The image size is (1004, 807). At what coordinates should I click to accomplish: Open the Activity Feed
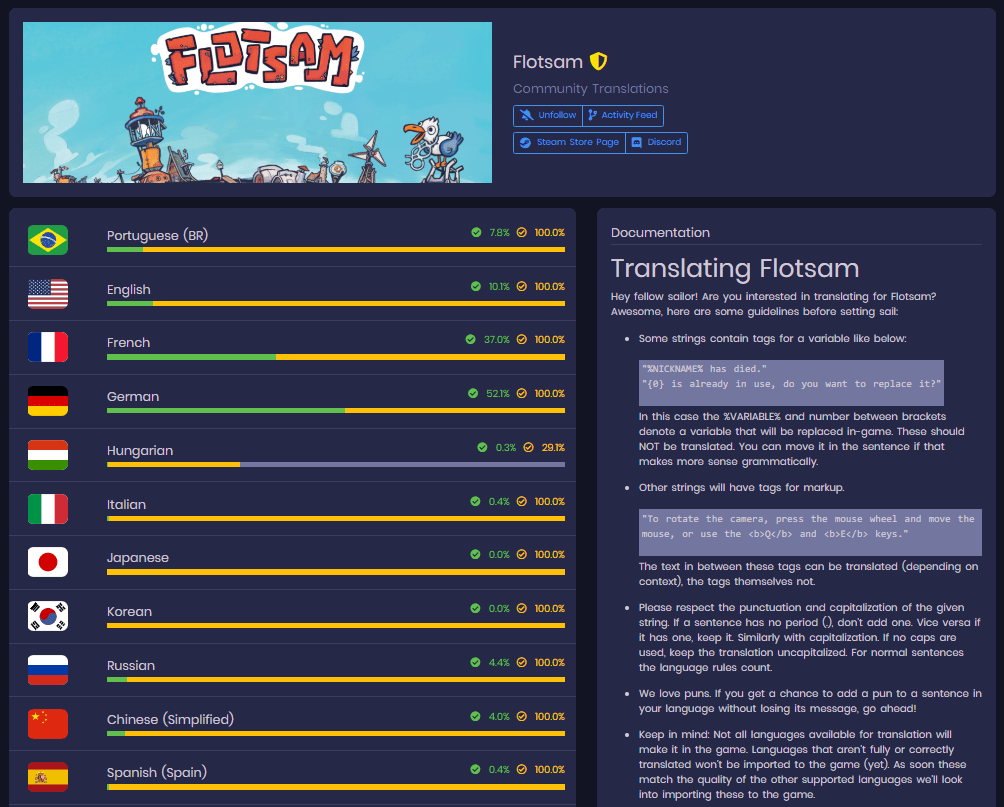click(623, 115)
